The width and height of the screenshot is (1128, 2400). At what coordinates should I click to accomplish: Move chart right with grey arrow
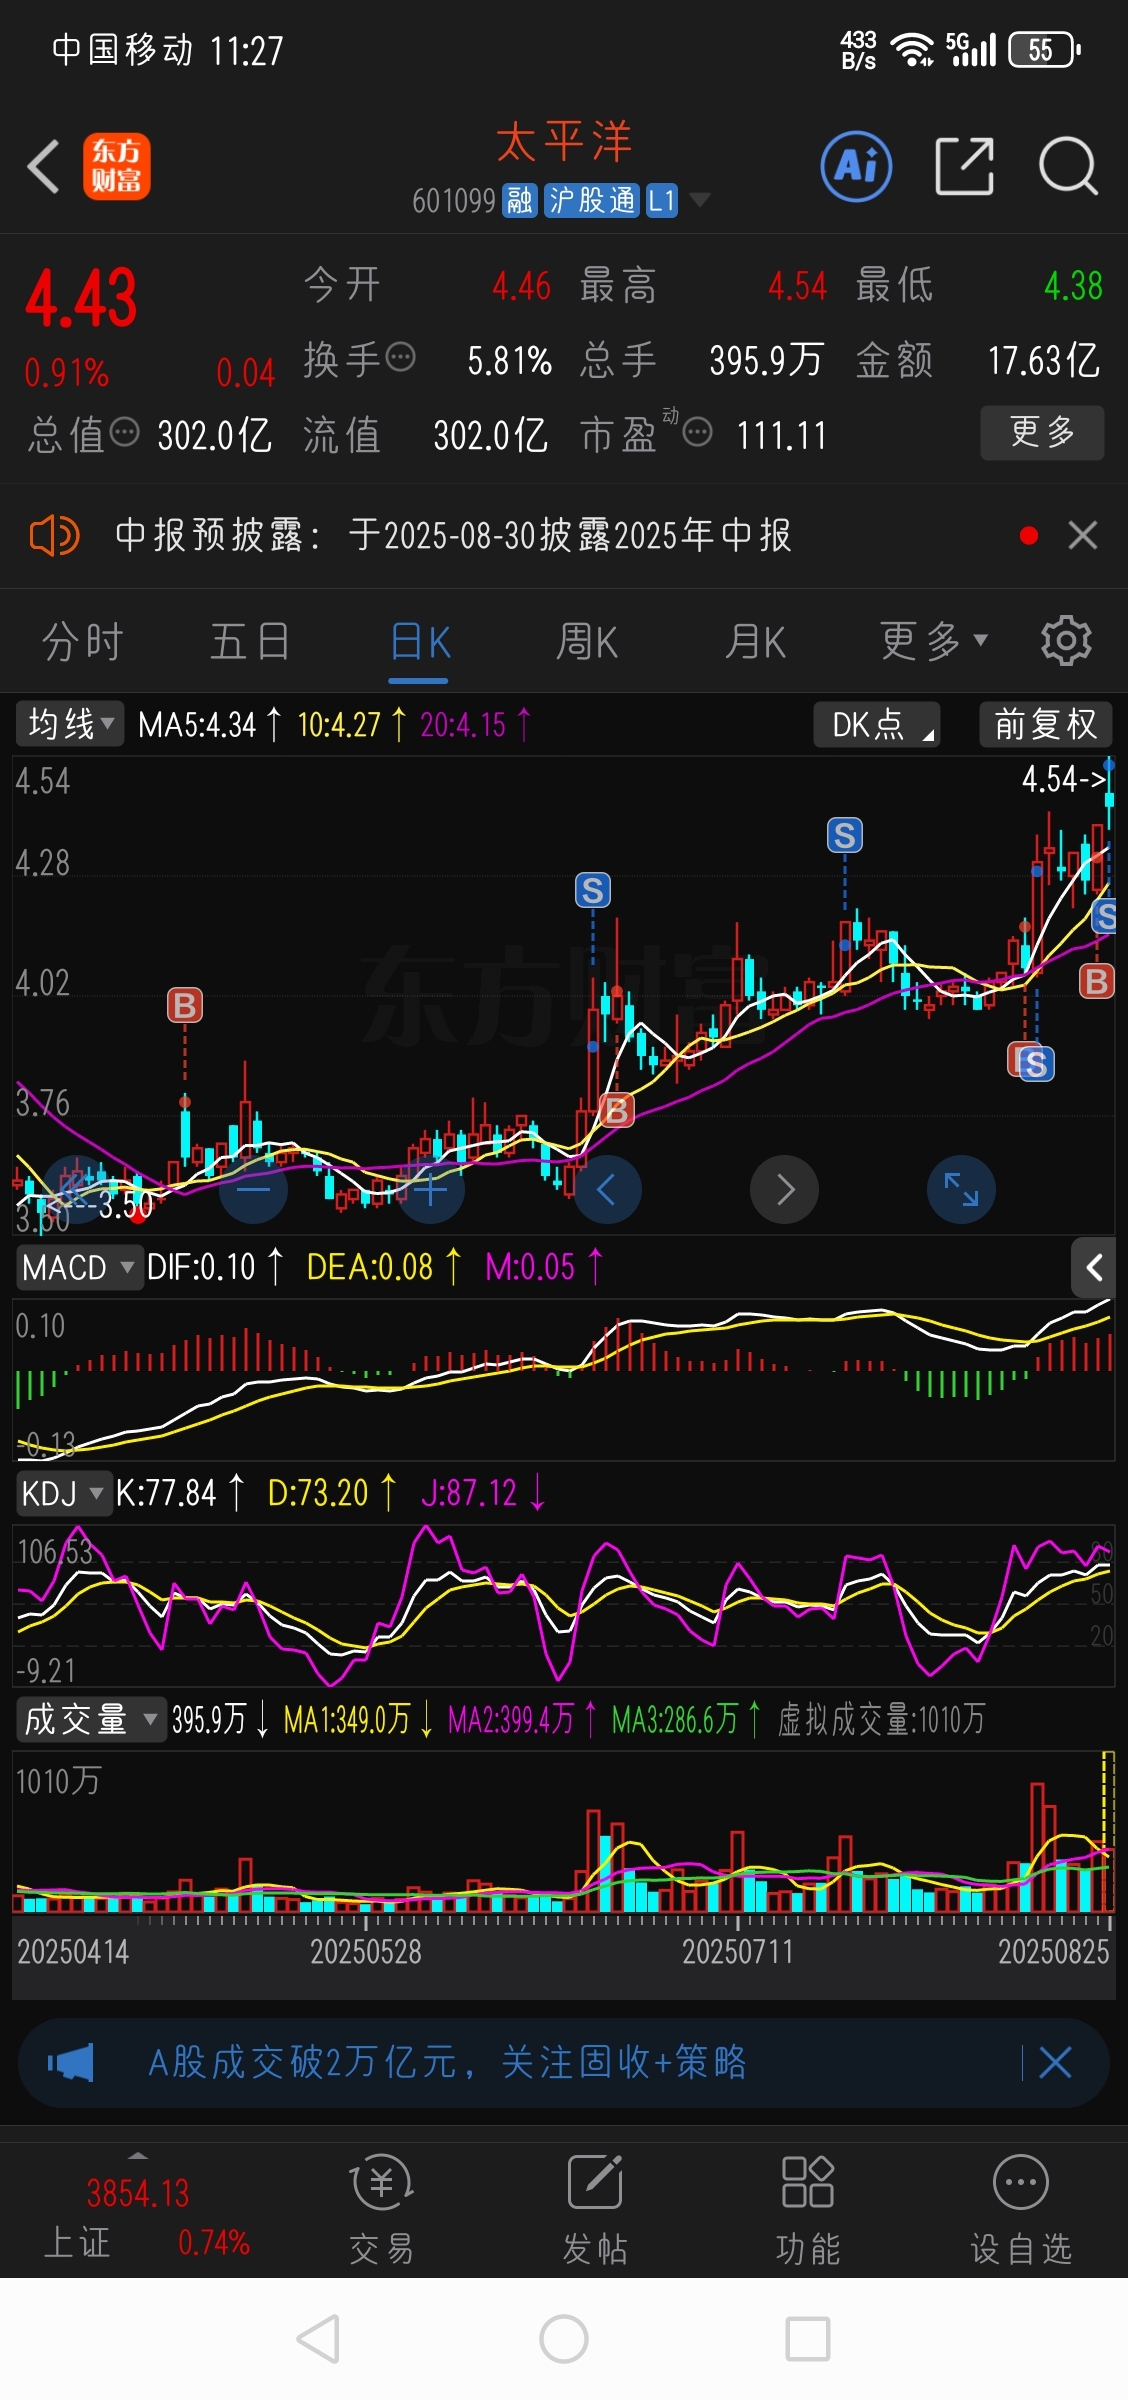coord(785,1189)
